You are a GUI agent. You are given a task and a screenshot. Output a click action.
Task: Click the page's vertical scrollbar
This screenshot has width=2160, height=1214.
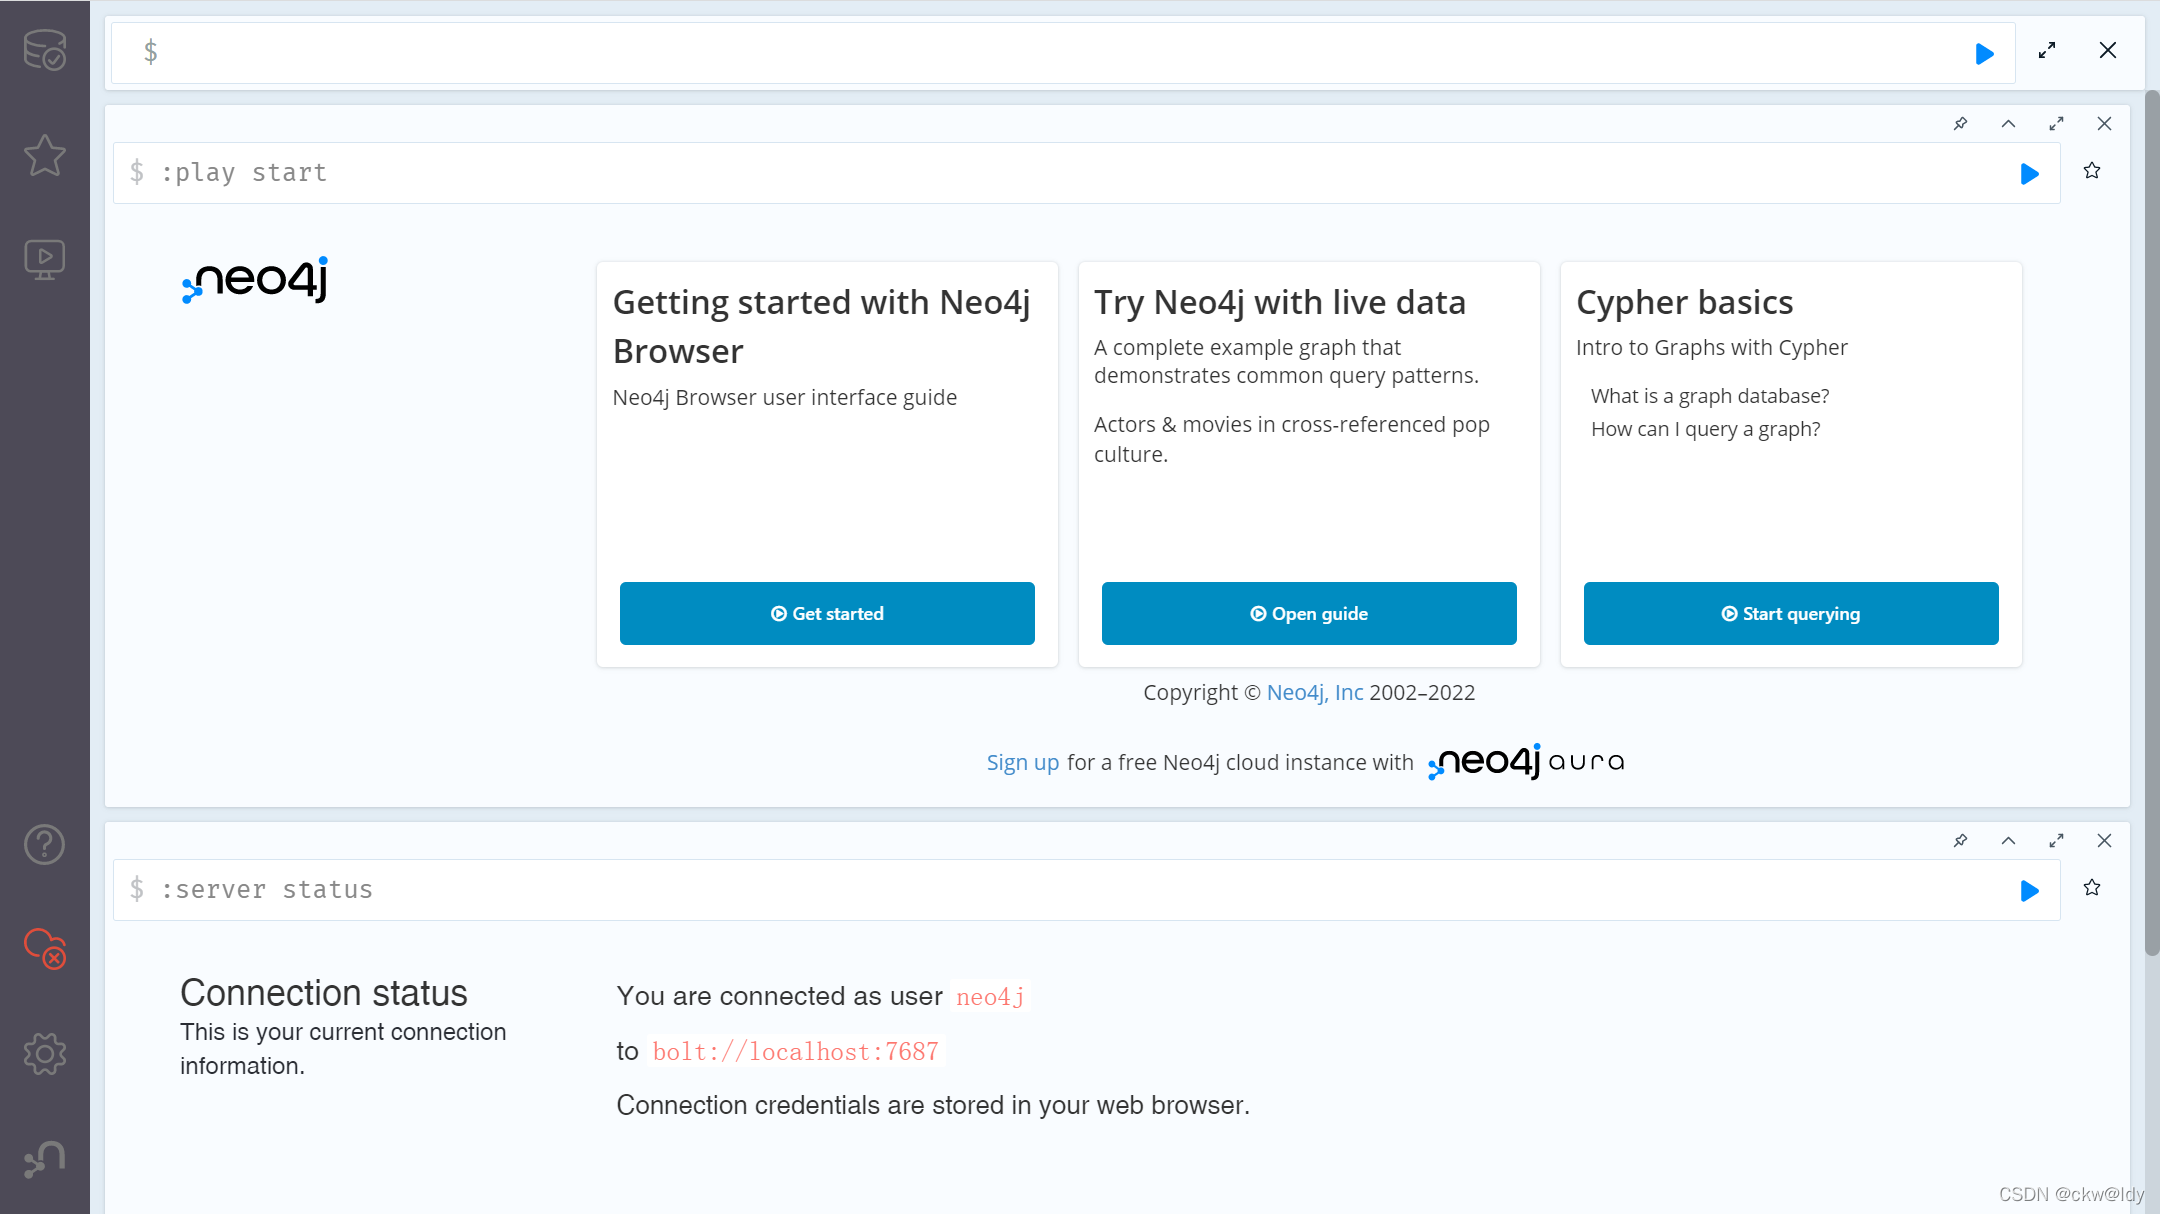(x=2152, y=523)
